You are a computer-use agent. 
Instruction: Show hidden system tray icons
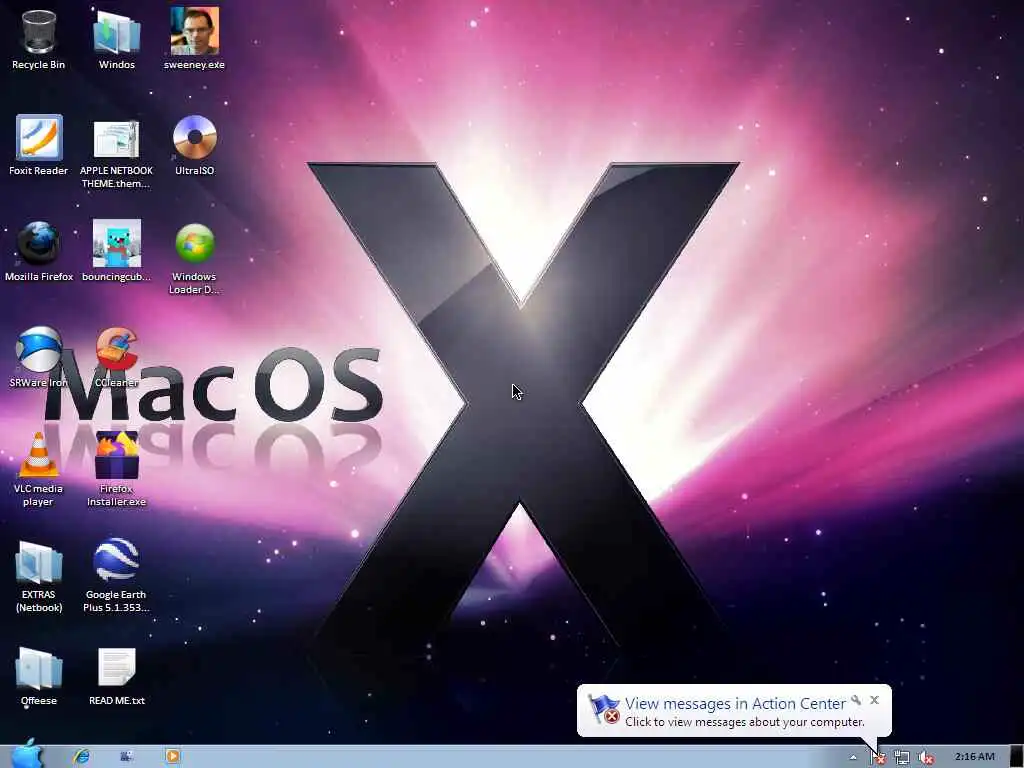853,758
